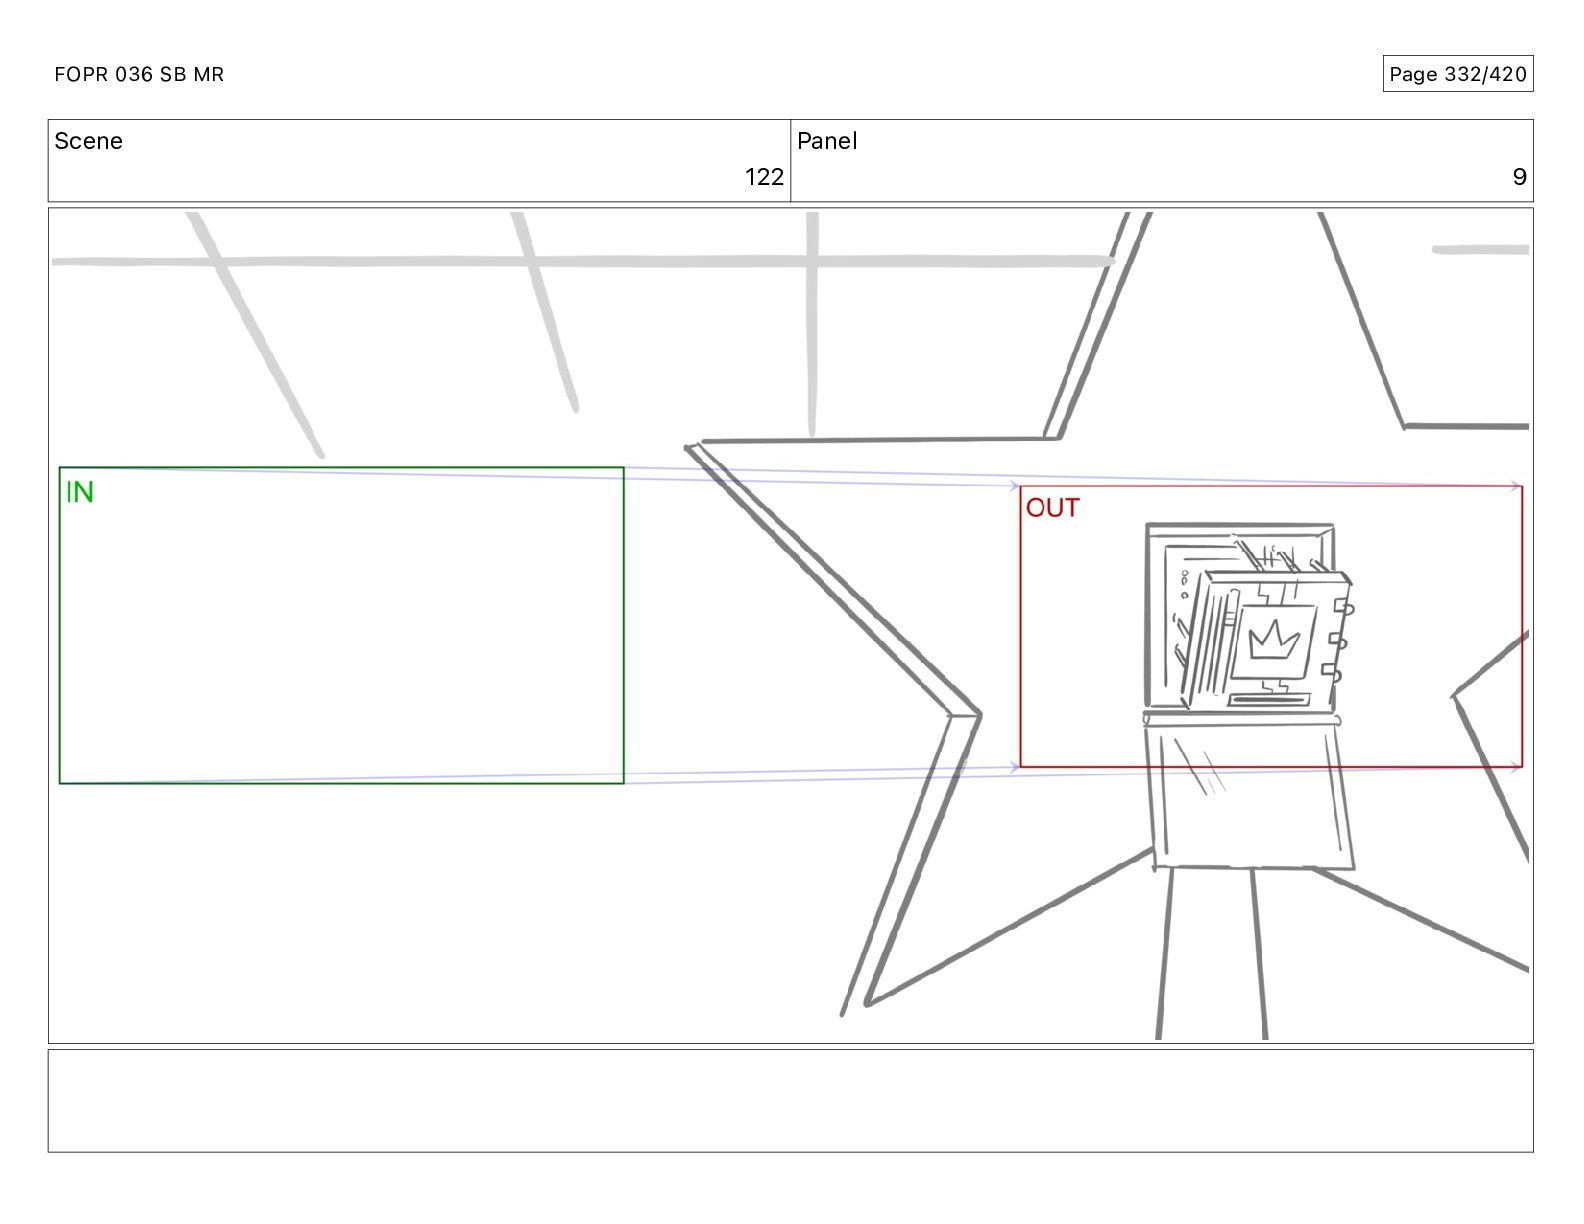Viewport: 1584px width, 1224px height.
Task: Select scene number 122
Action: 764,177
